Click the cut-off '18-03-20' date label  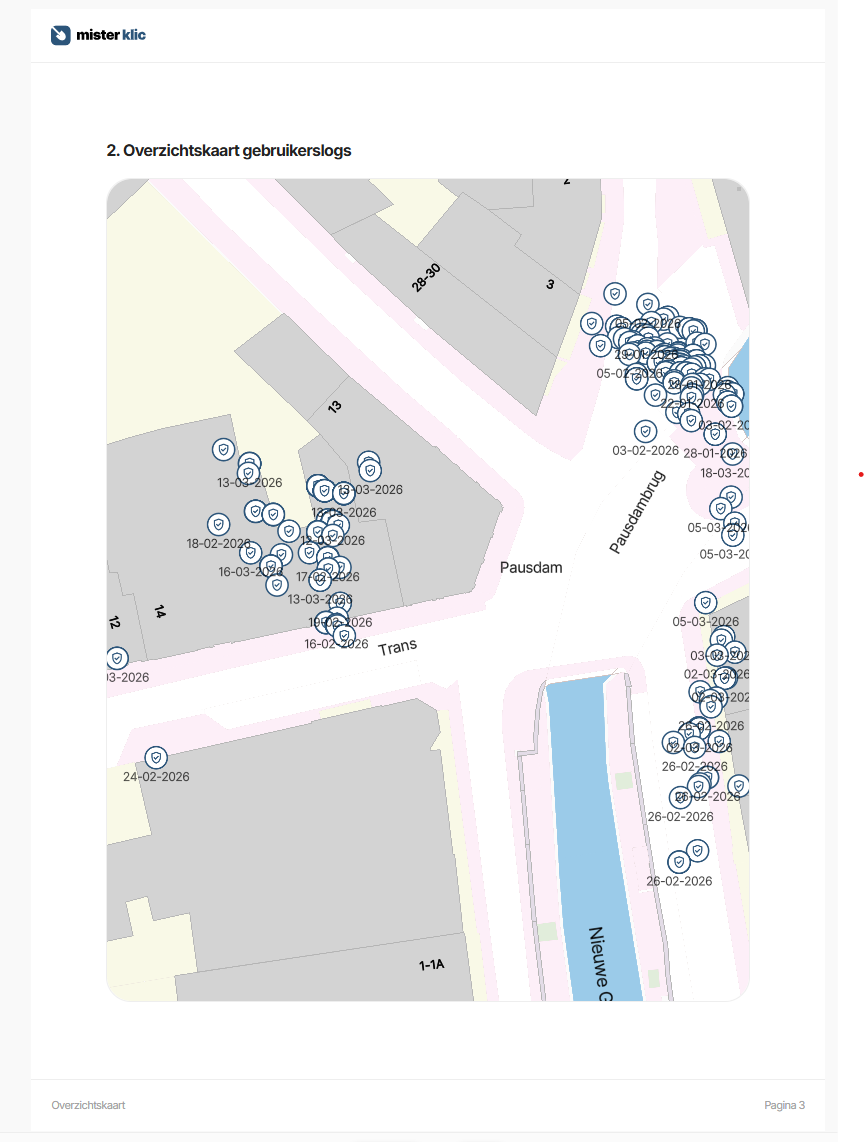pos(724,473)
